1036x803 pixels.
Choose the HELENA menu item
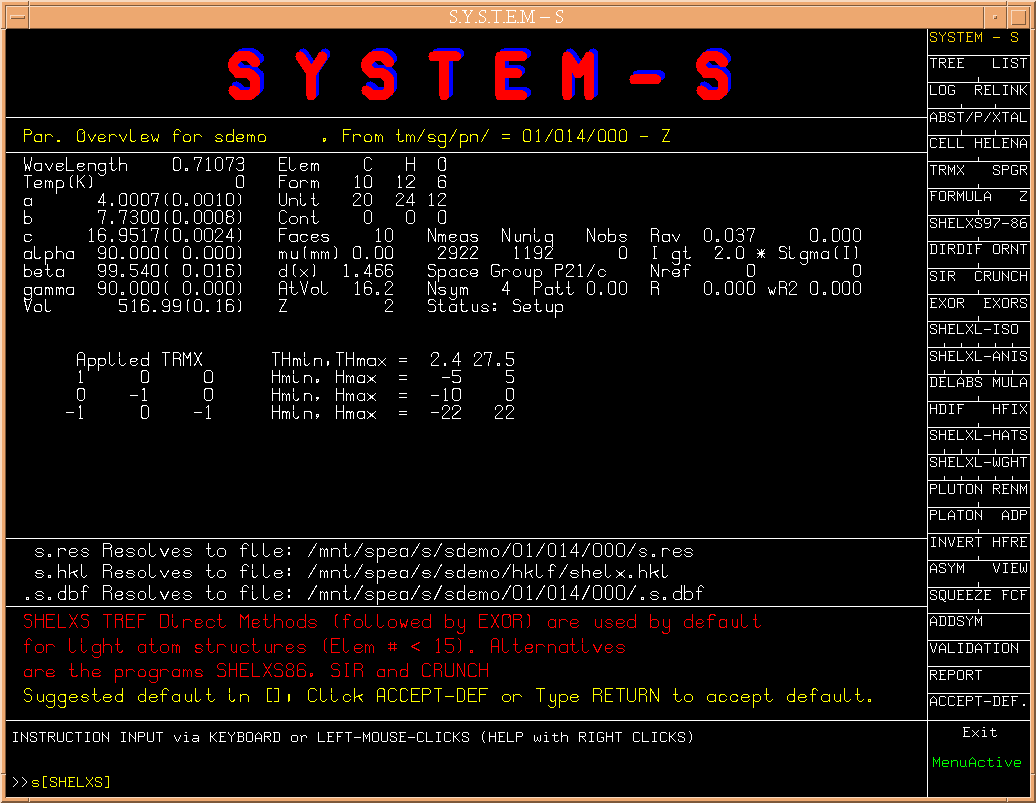(1000, 143)
